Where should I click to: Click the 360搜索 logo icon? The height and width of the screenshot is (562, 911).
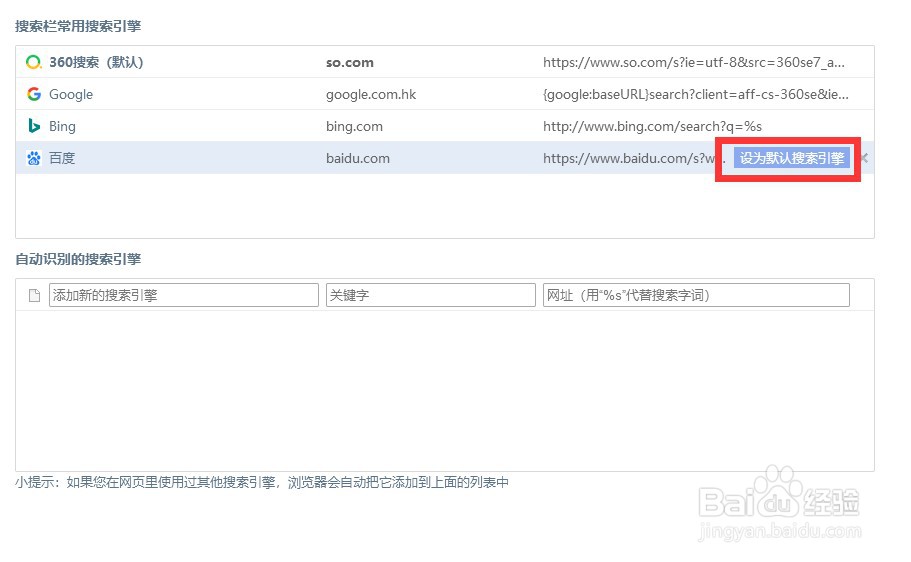(34, 62)
